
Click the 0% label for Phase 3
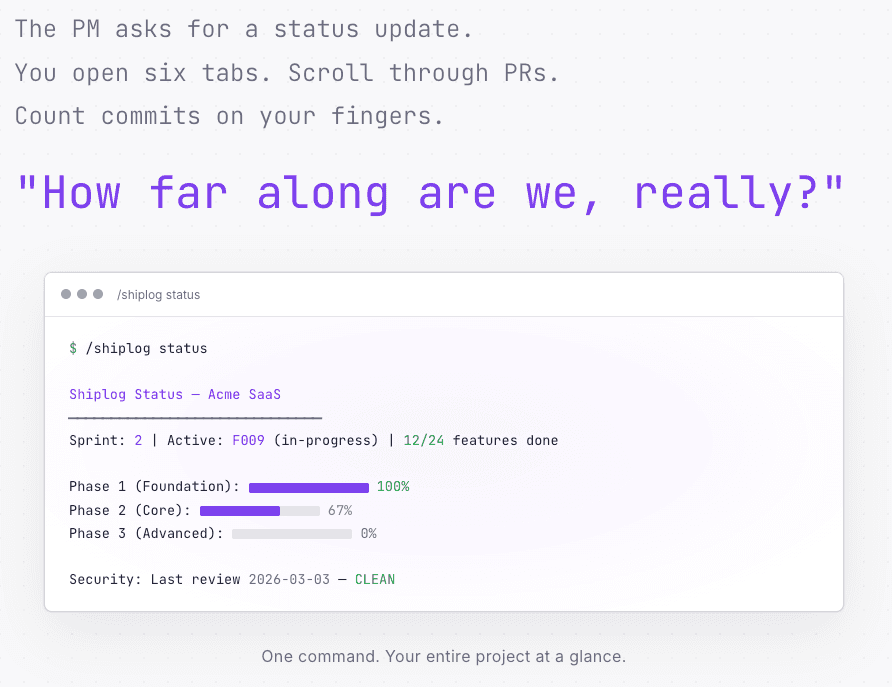click(369, 534)
